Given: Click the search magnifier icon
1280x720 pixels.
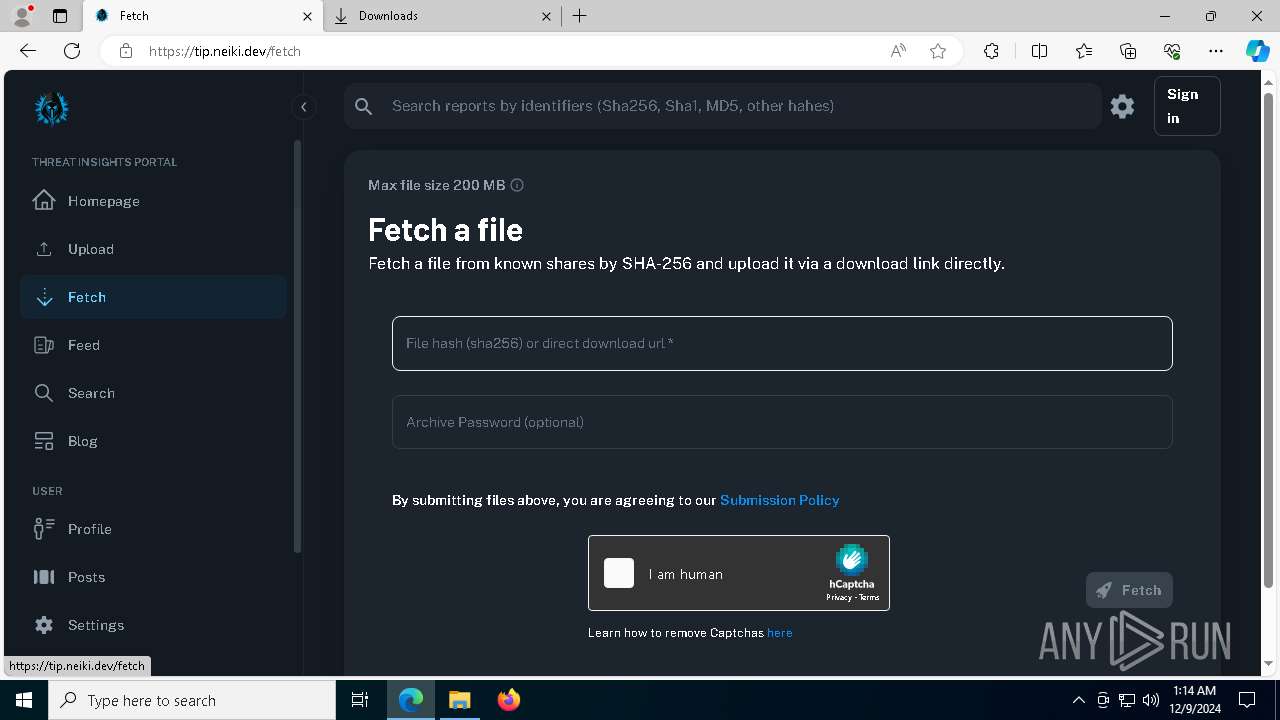Looking at the screenshot, I should click(x=364, y=106).
